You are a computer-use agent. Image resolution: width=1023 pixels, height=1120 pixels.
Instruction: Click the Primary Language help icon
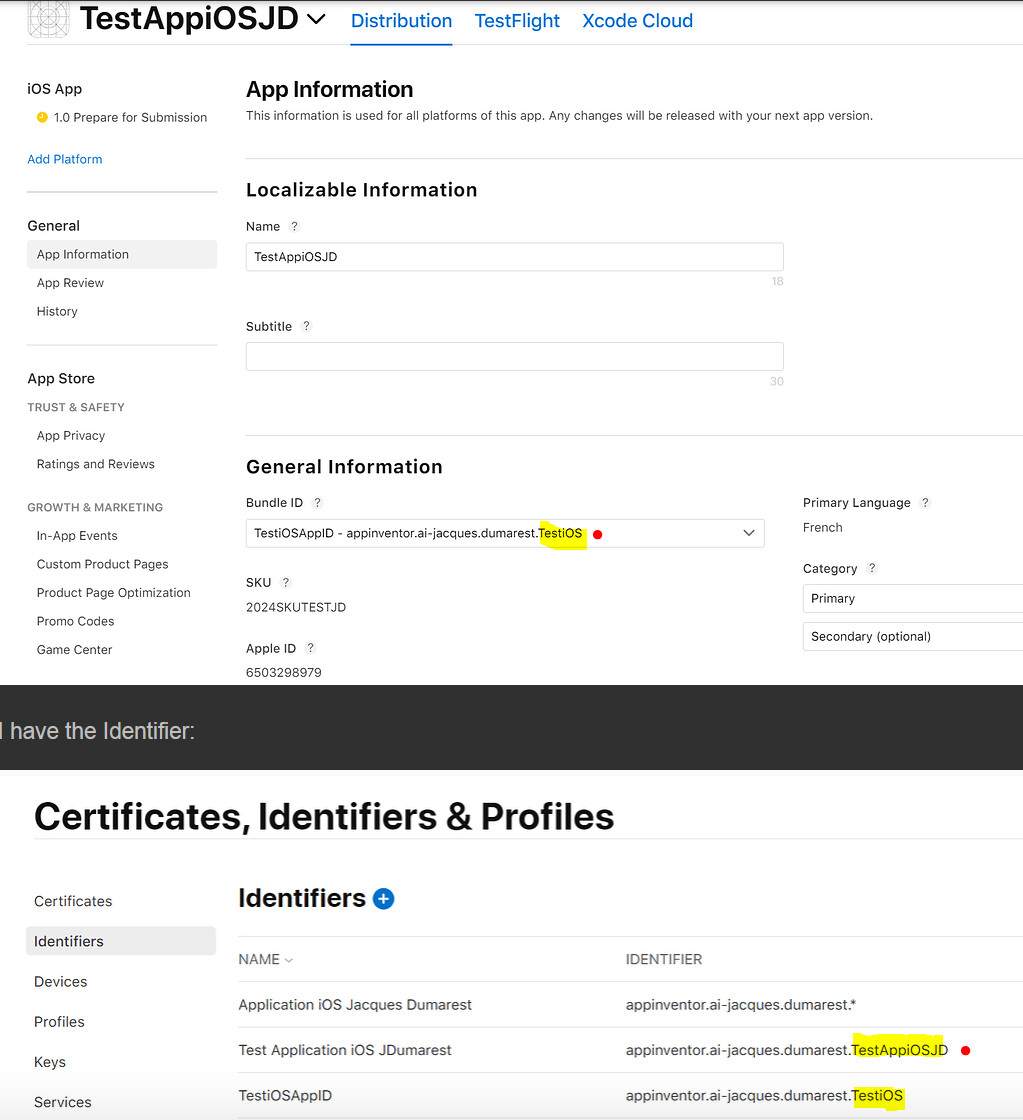click(925, 503)
